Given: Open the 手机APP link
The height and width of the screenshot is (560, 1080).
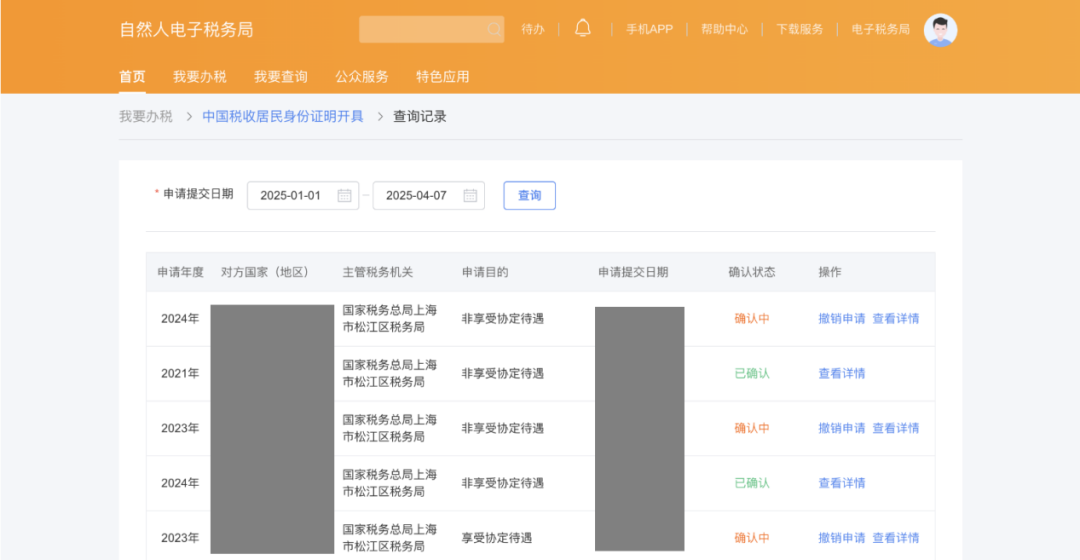Looking at the screenshot, I should [649, 30].
